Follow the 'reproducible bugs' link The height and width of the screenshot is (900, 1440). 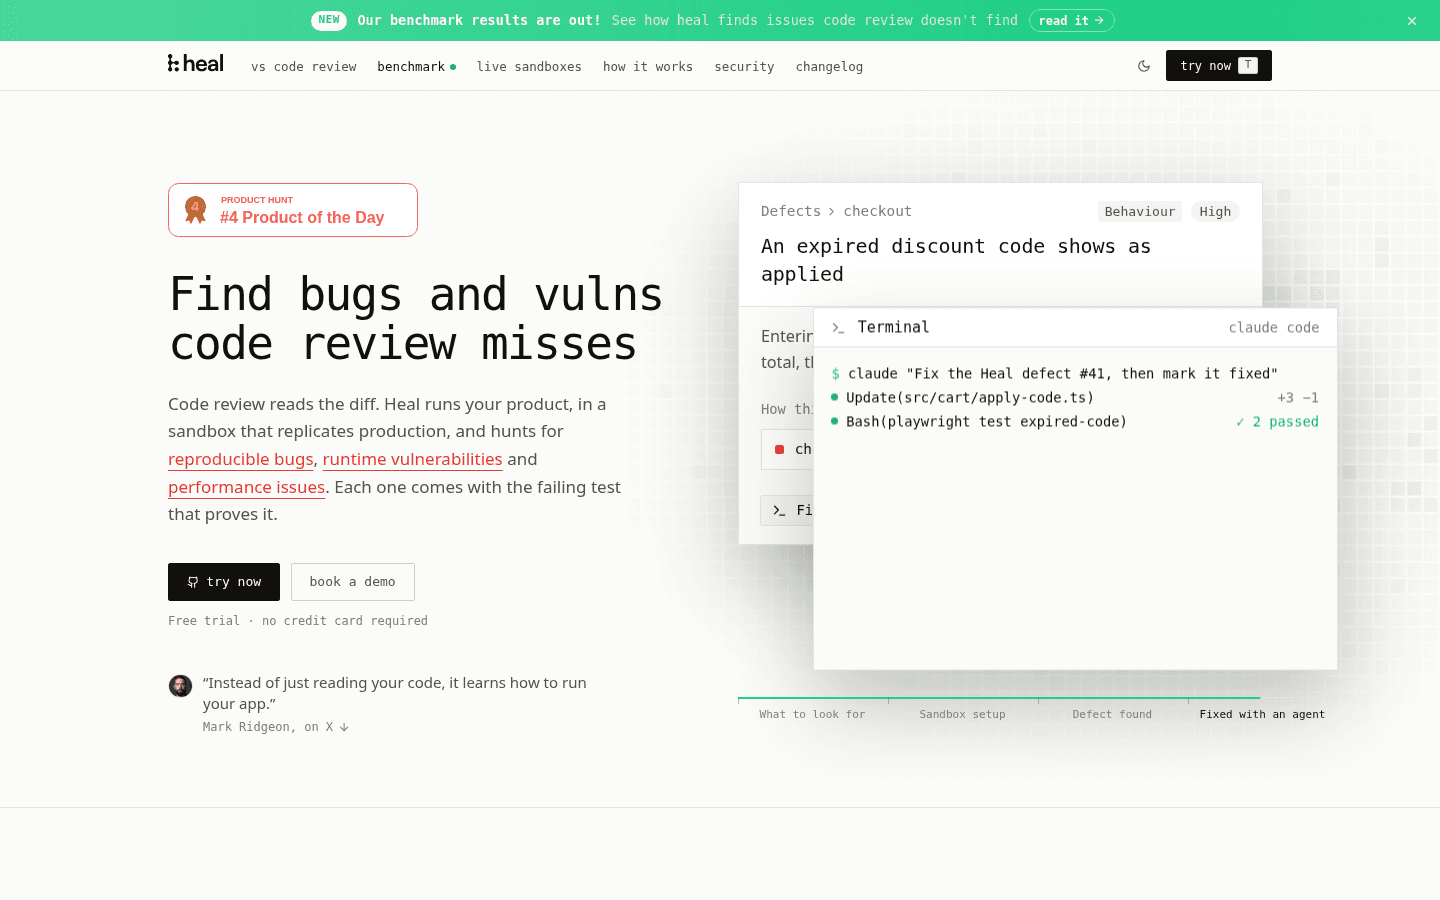coord(241,460)
